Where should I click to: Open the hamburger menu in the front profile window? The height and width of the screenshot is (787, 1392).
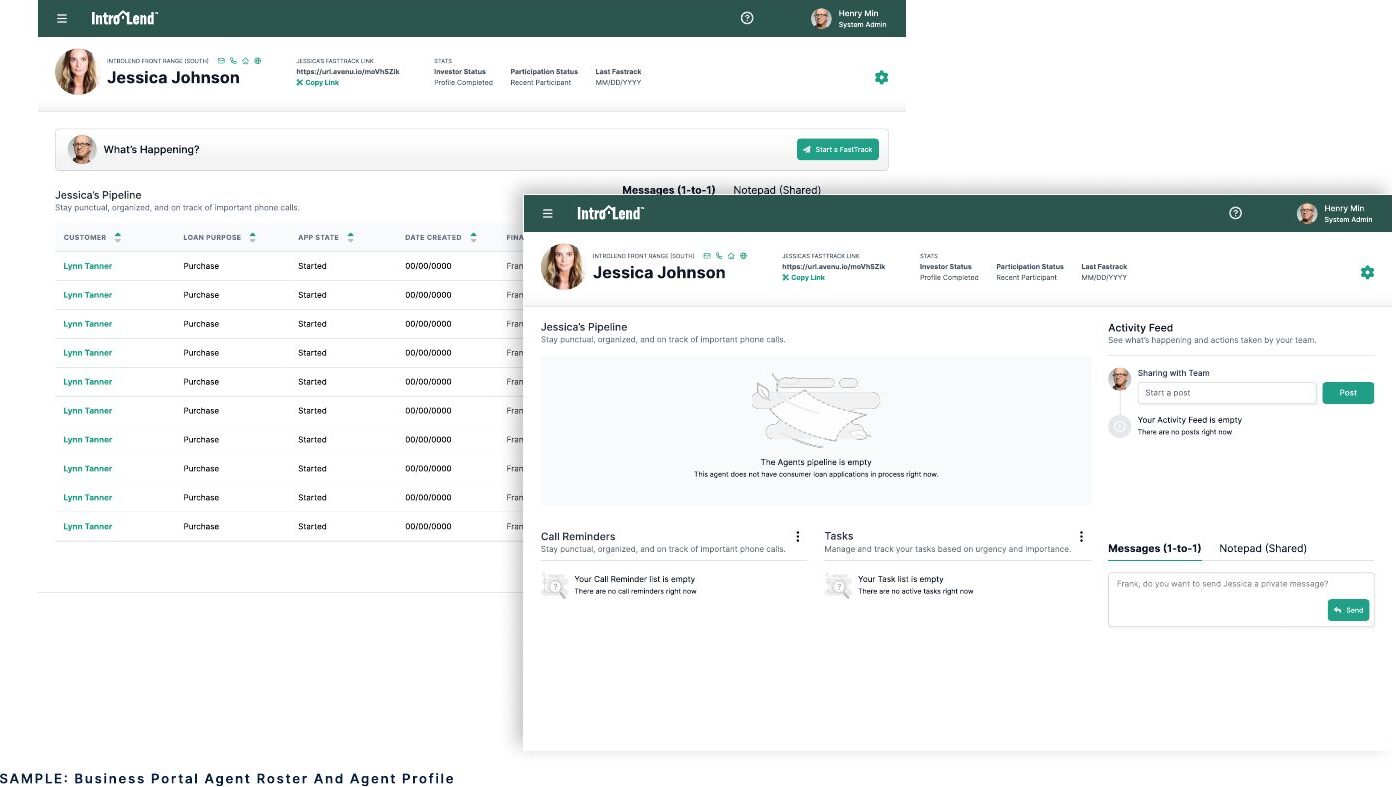tap(547, 213)
